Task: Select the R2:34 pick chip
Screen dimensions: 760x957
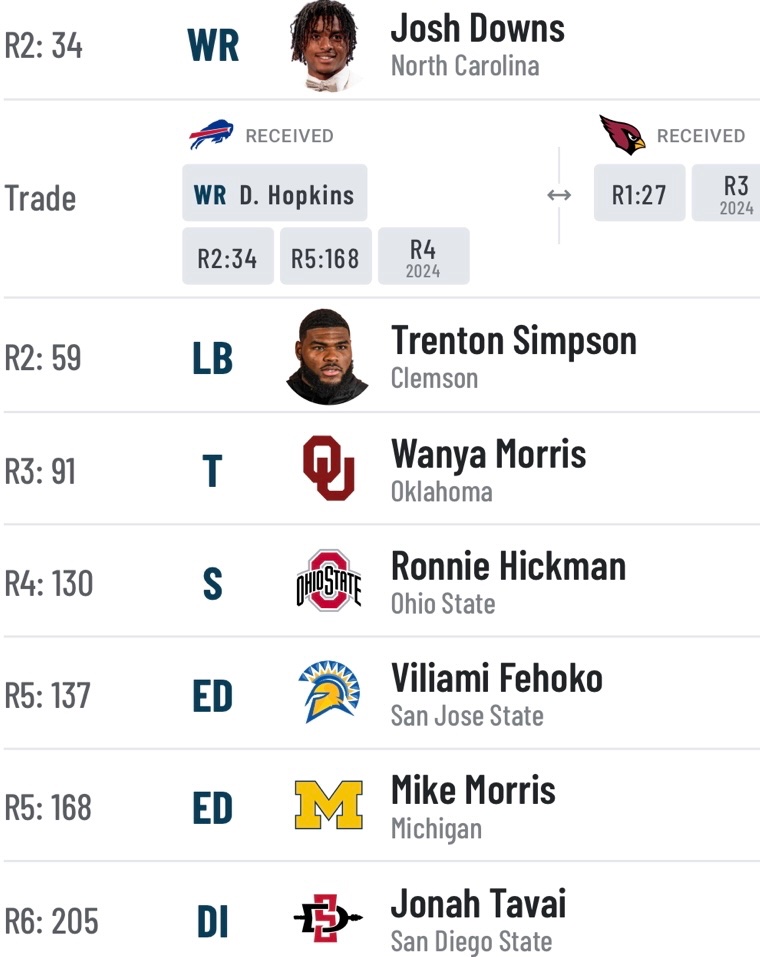Action: [x=228, y=256]
